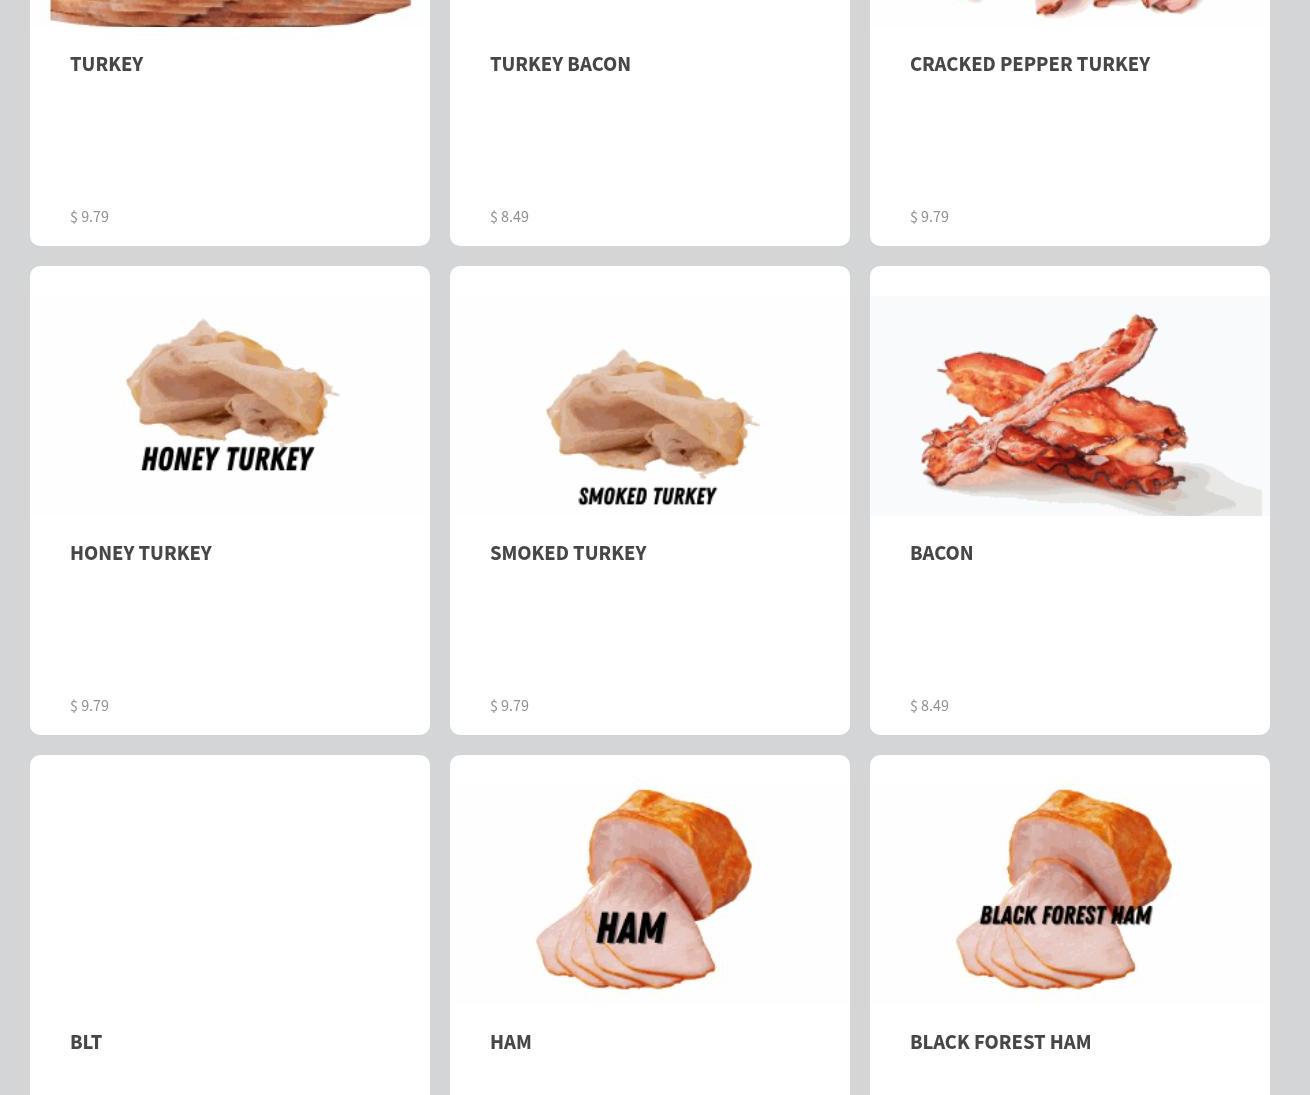The width and height of the screenshot is (1310, 1095).
Task: Select the Bacon product photo
Action: (1070, 405)
